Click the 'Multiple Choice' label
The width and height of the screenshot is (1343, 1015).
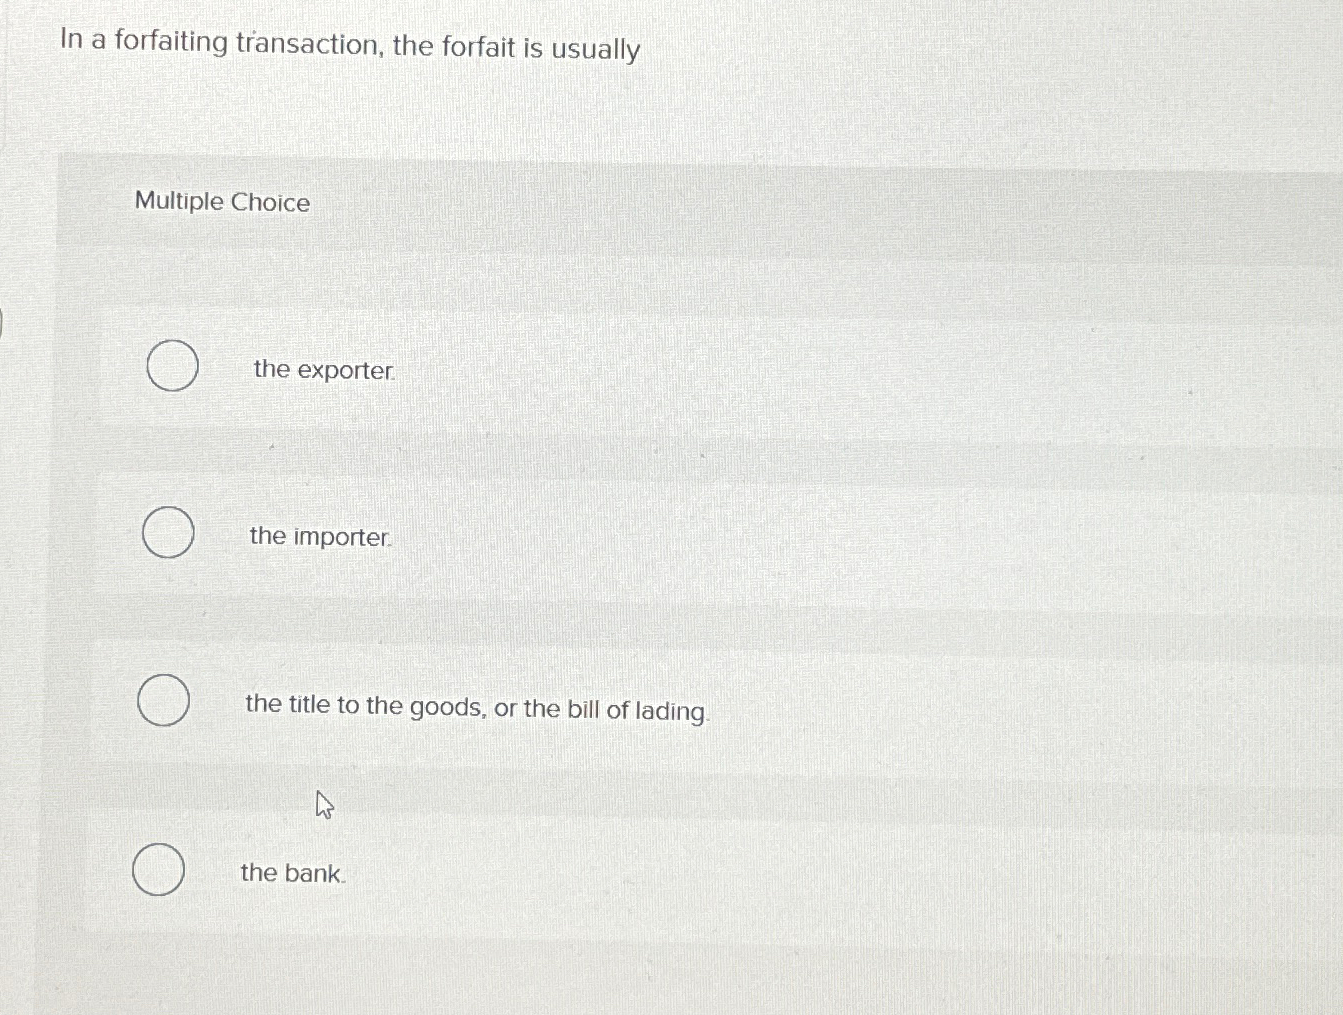pyautogui.click(x=222, y=202)
